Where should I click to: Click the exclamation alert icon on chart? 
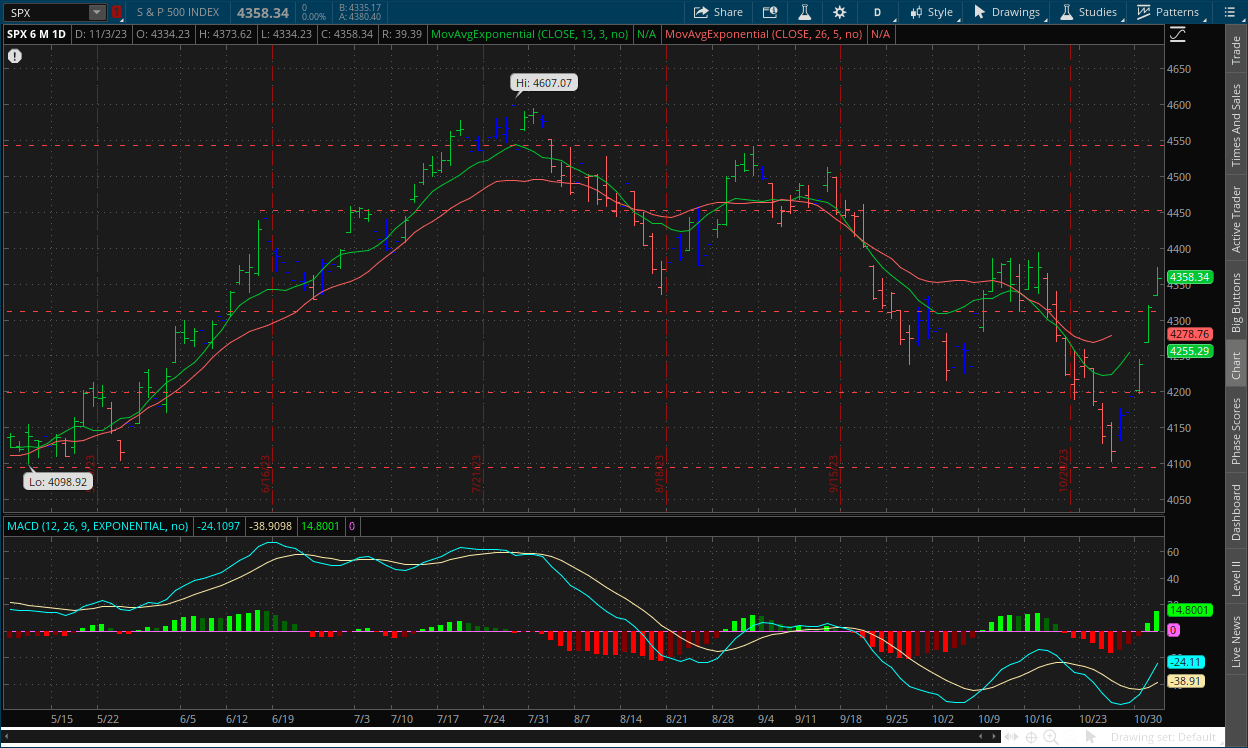(x=15, y=56)
